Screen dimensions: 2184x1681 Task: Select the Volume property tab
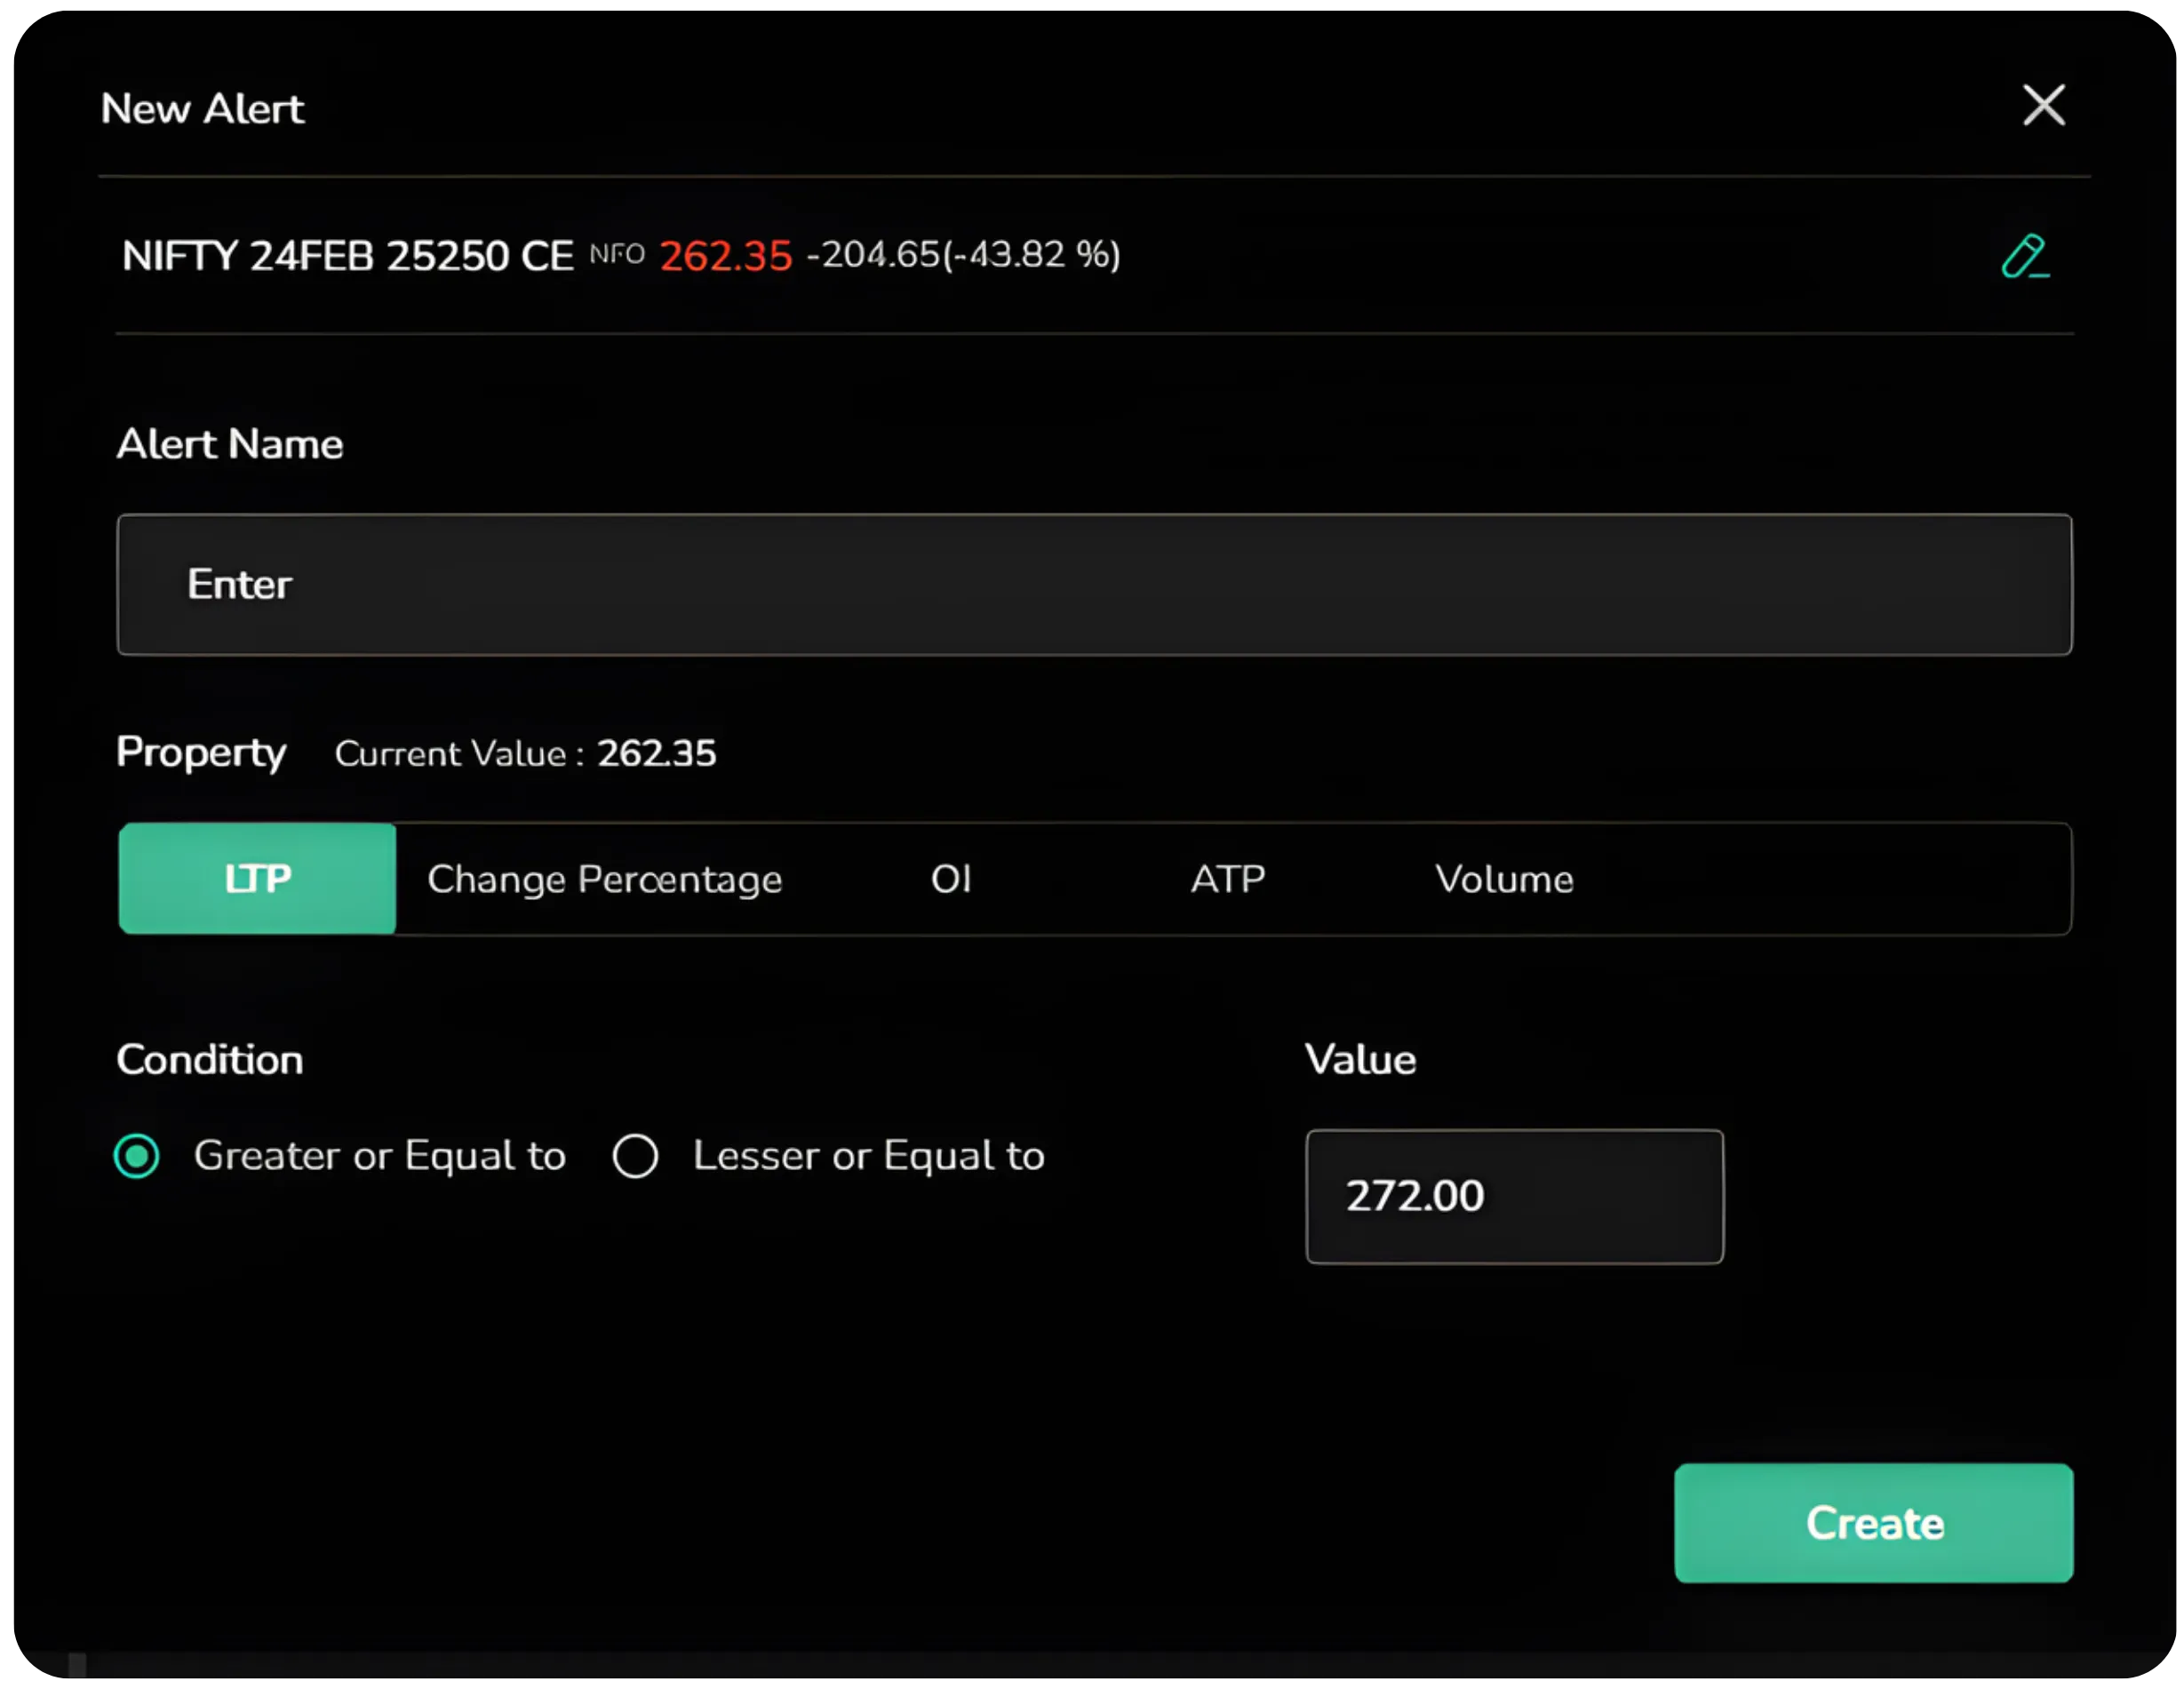click(x=1504, y=878)
